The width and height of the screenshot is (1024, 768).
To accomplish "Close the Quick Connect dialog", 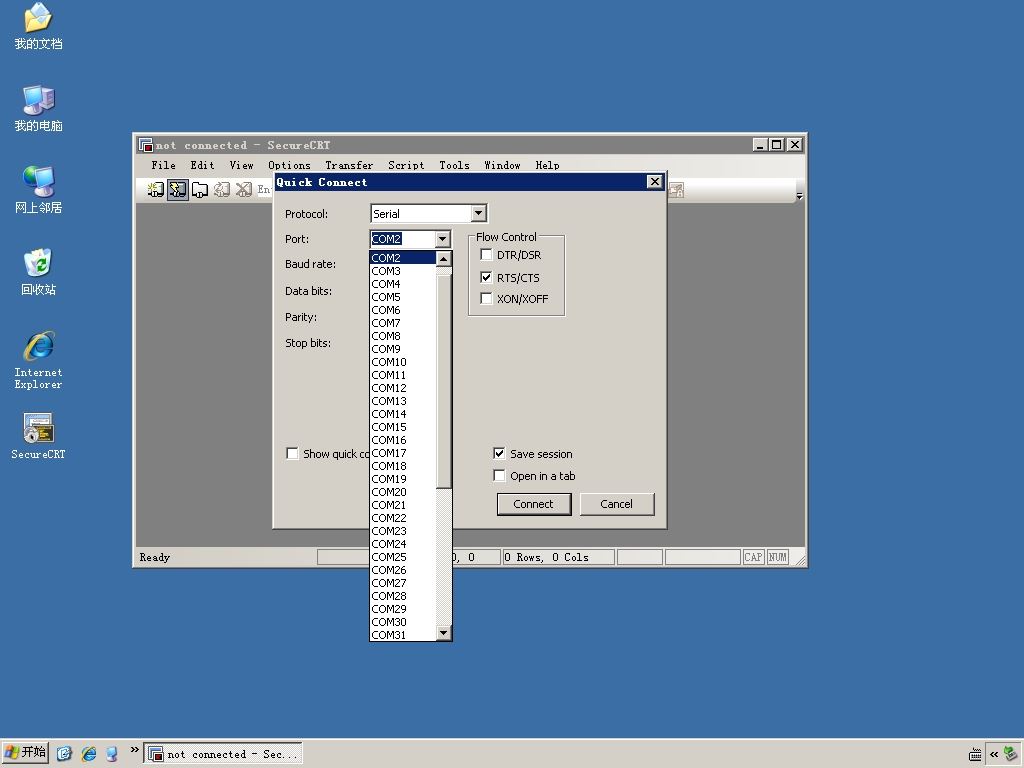I will coord(654,182).
